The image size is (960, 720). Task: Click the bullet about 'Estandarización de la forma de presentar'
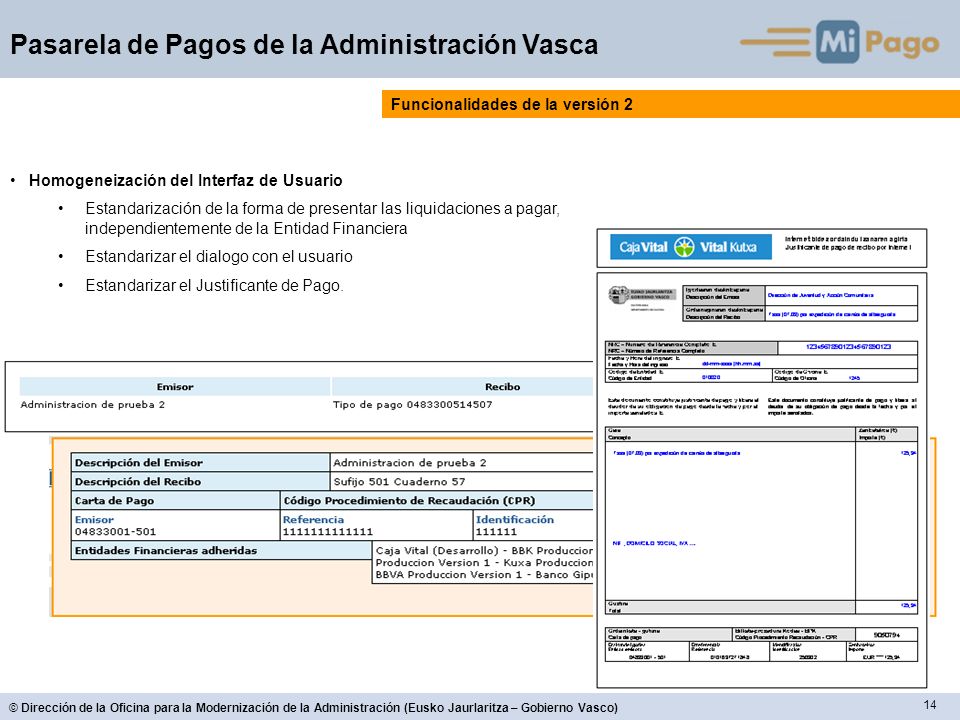[323, 219]
